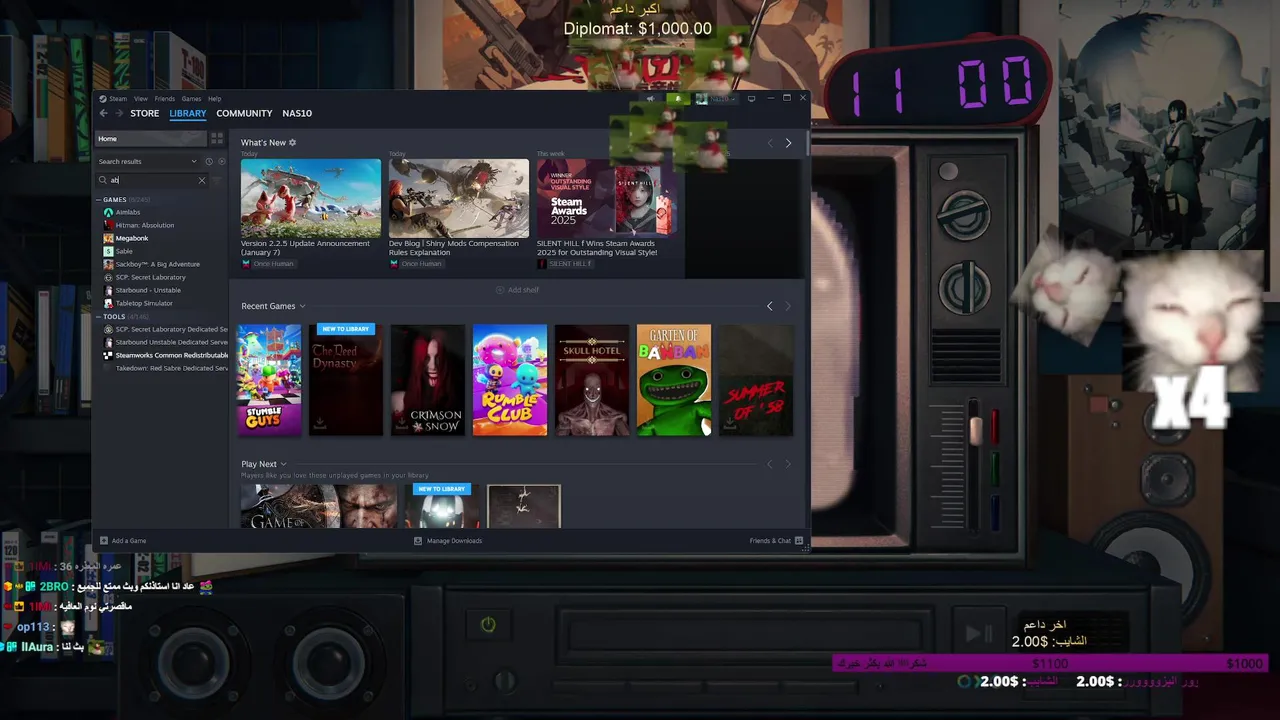Switch to the STORE tab
The width and height of the screenshot is (1280, 720).
tap(144, 113)
